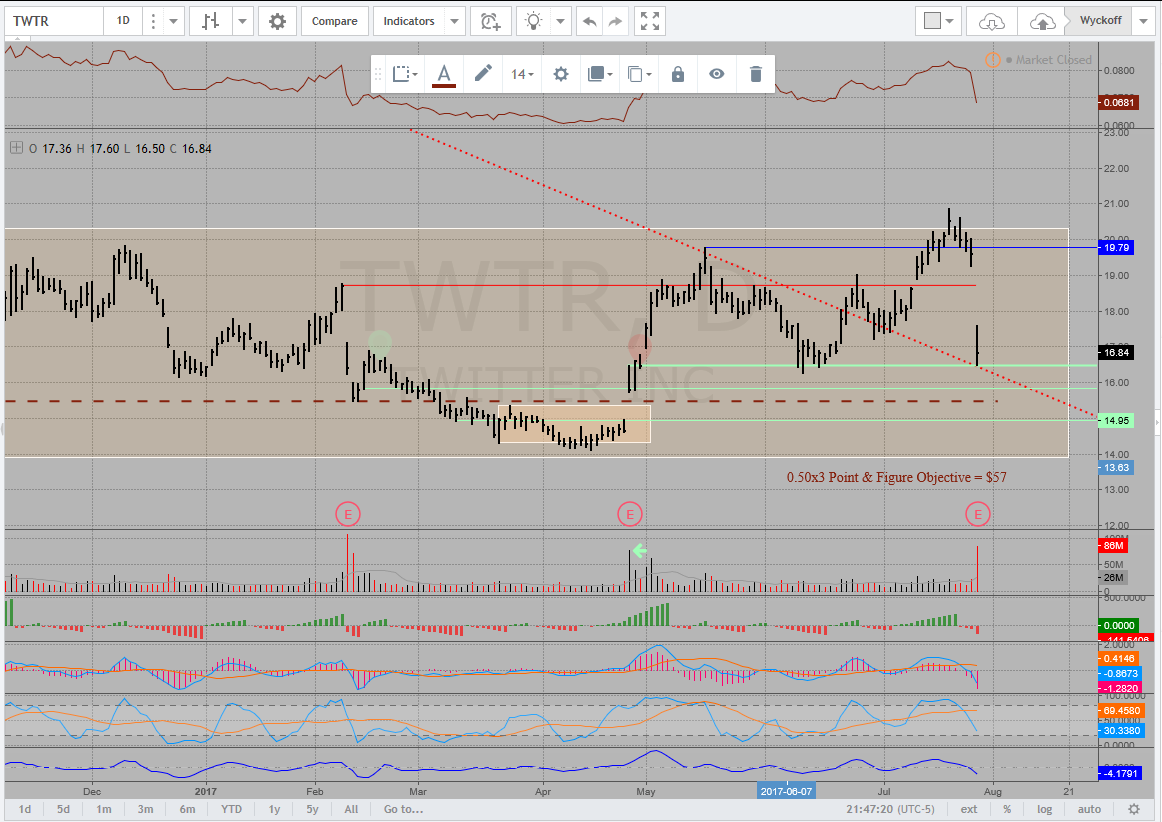The height and width of the screenshot is (822, 1162).
Task: Enter fullscreen mode
Action: tap(650, 21)
